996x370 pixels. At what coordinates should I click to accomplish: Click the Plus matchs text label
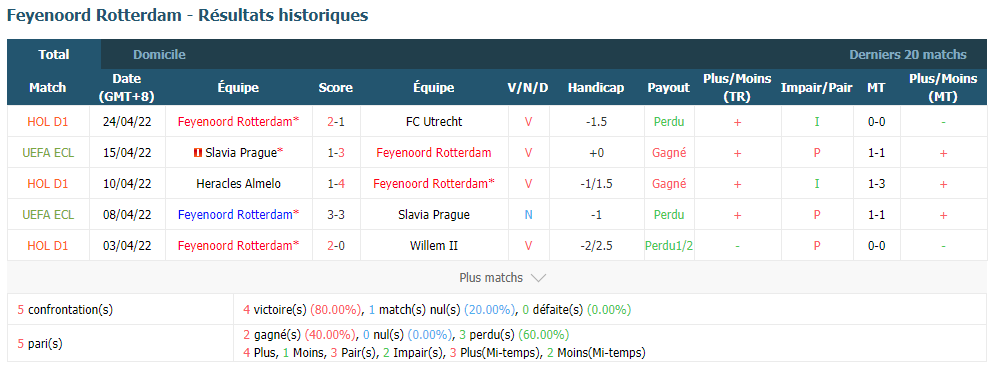(x=491, y=278)
